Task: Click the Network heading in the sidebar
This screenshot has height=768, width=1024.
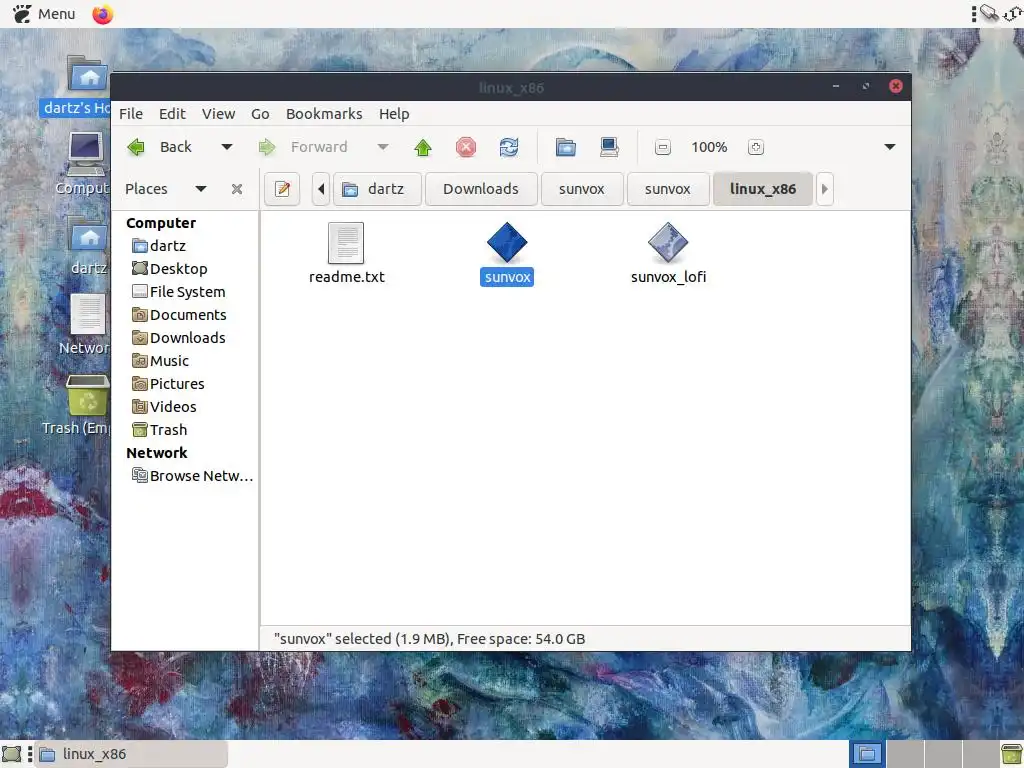Action: coord(157,453)
